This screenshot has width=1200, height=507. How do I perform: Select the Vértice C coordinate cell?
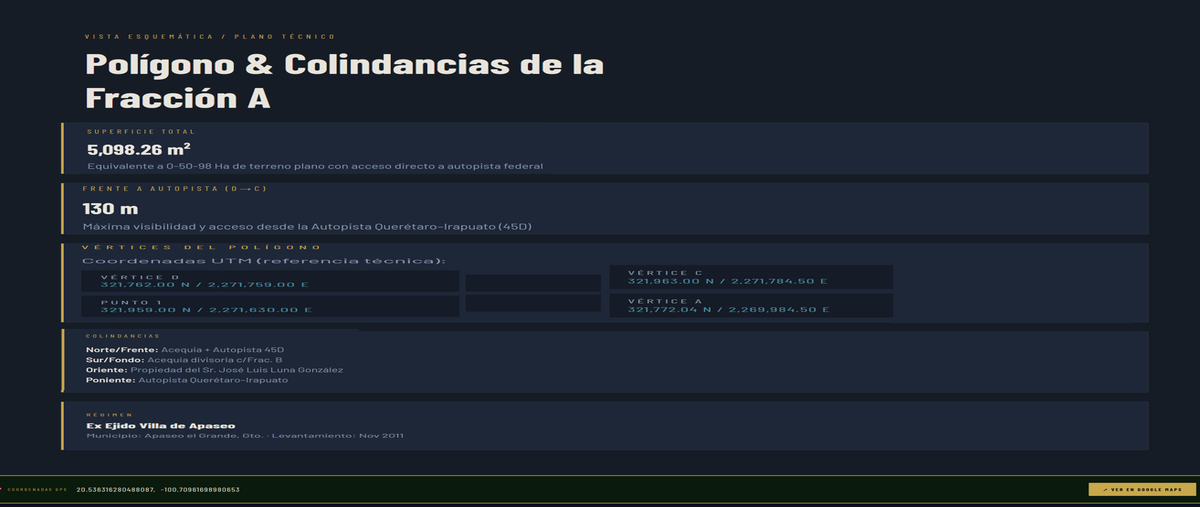[x=751, y=277]
